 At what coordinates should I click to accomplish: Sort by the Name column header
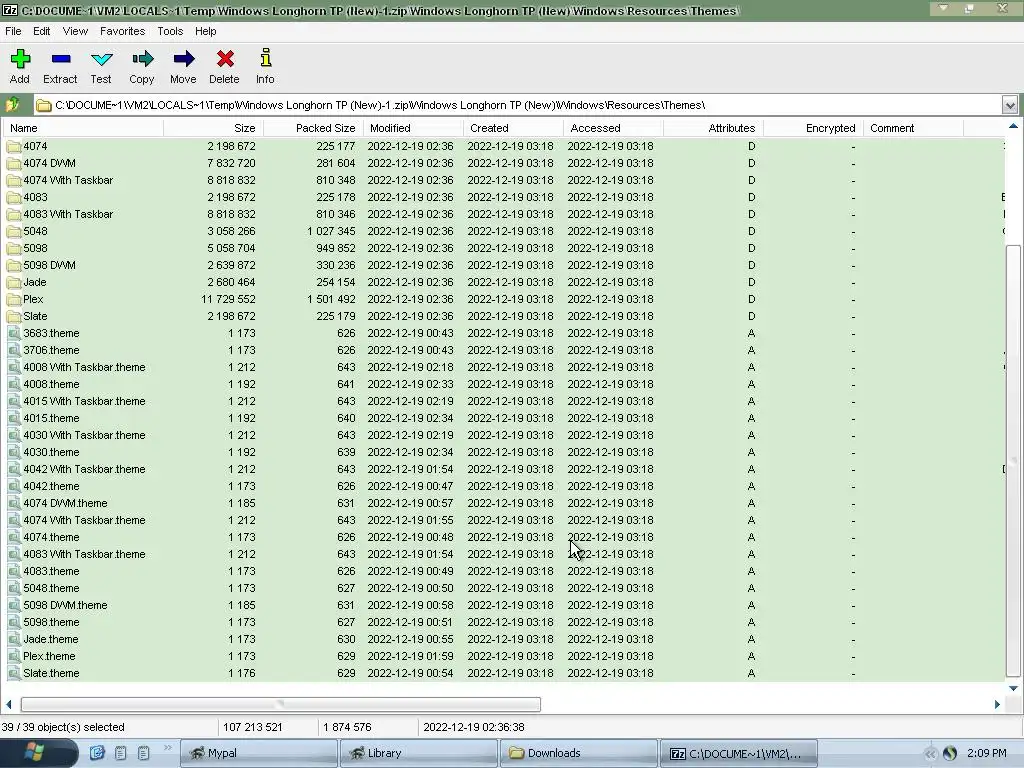coord(83,128)
